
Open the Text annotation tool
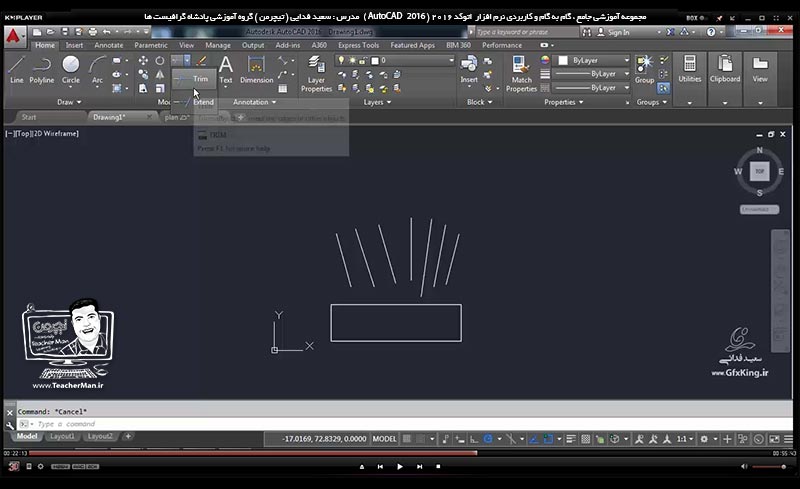point(226,69)
